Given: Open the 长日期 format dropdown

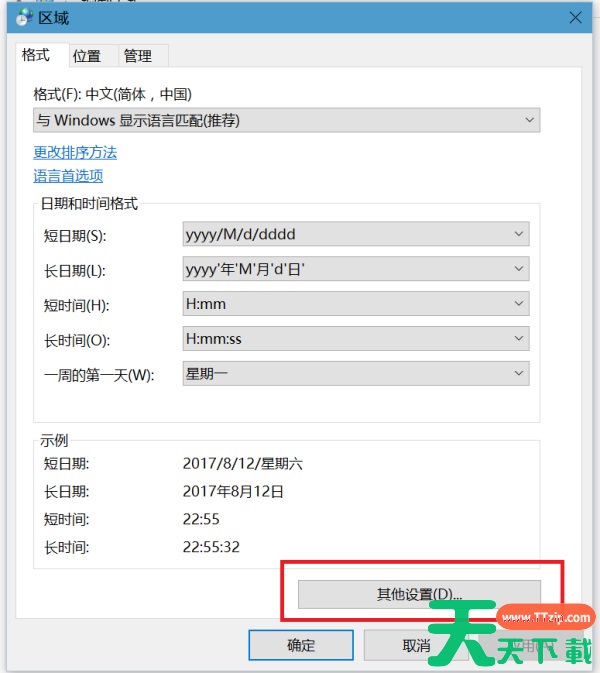Looking at the screenshot, I should pyautogui.click(x=356, y=269).
